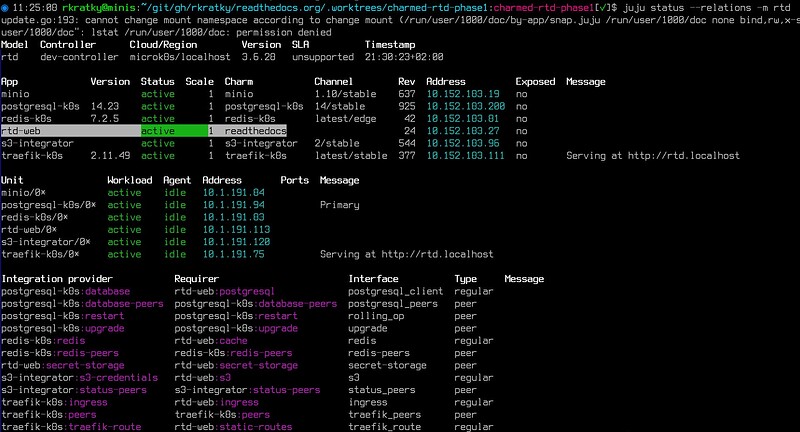Click the App table Serving at http://rtd.localhost message
The width and height of the screenshot is (800, 432).
pyautogui.click(x=653, y=156)
